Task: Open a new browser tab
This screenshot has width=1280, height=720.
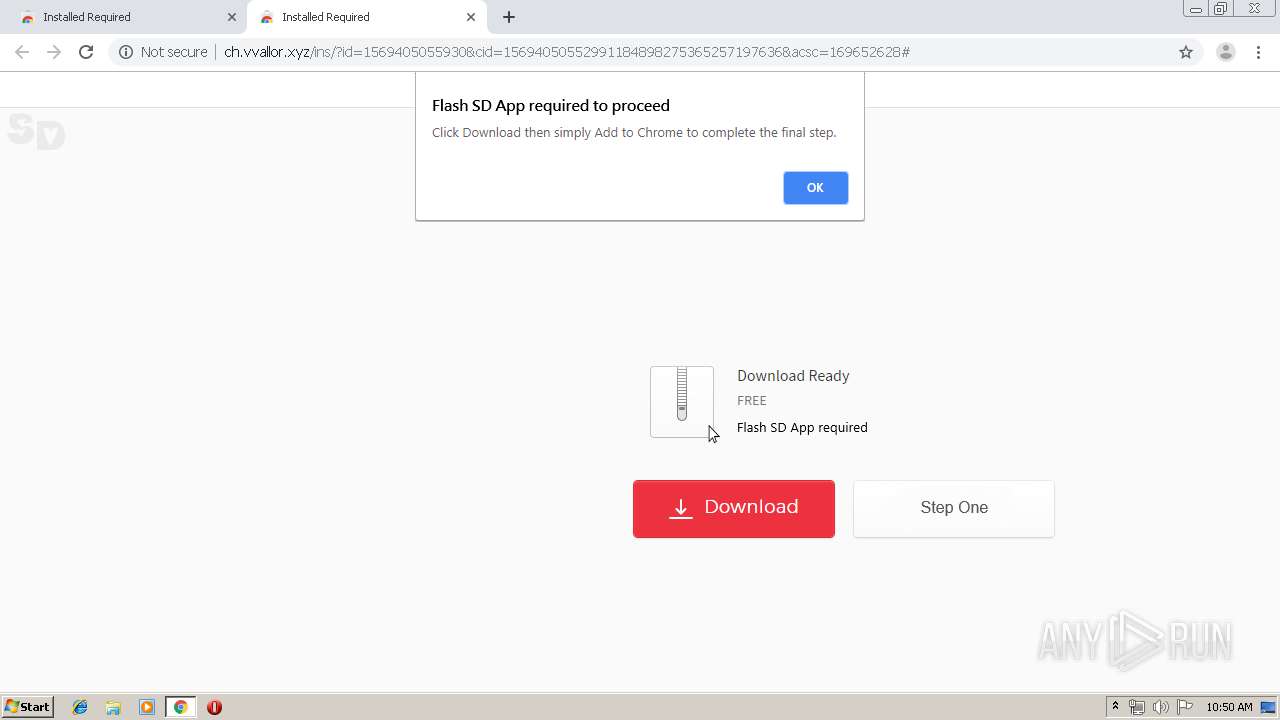Action: click(509, 17)
